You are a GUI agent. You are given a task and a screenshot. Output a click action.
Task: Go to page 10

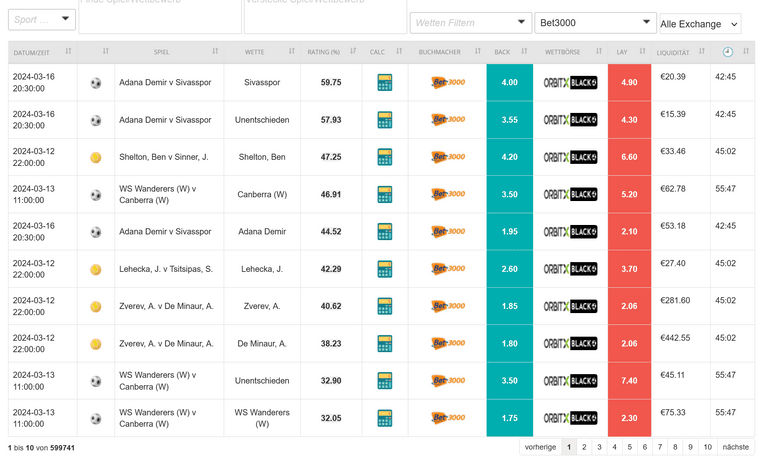click(x=708, y=447)
